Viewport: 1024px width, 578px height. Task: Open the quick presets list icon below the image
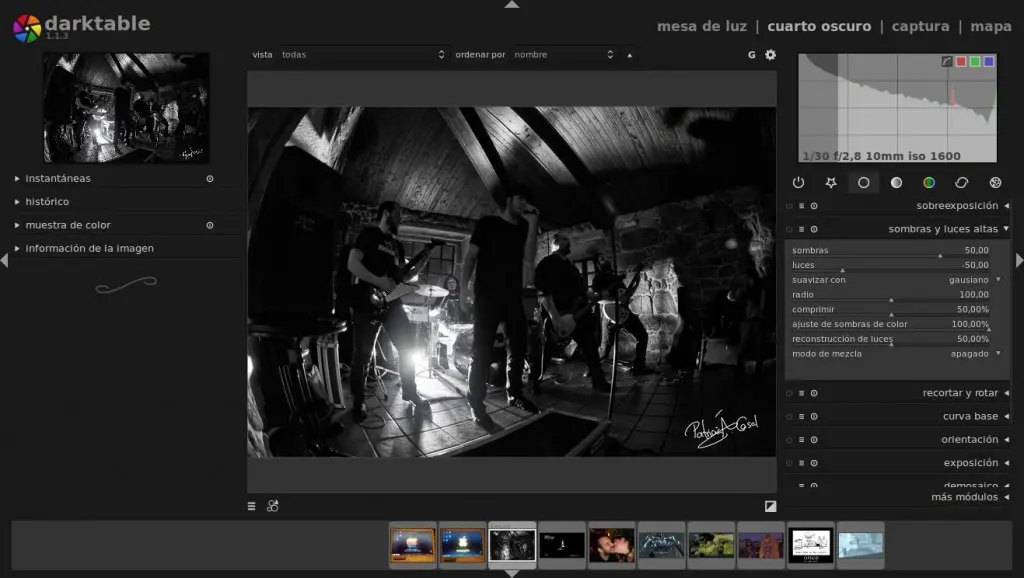coord(251,506)
